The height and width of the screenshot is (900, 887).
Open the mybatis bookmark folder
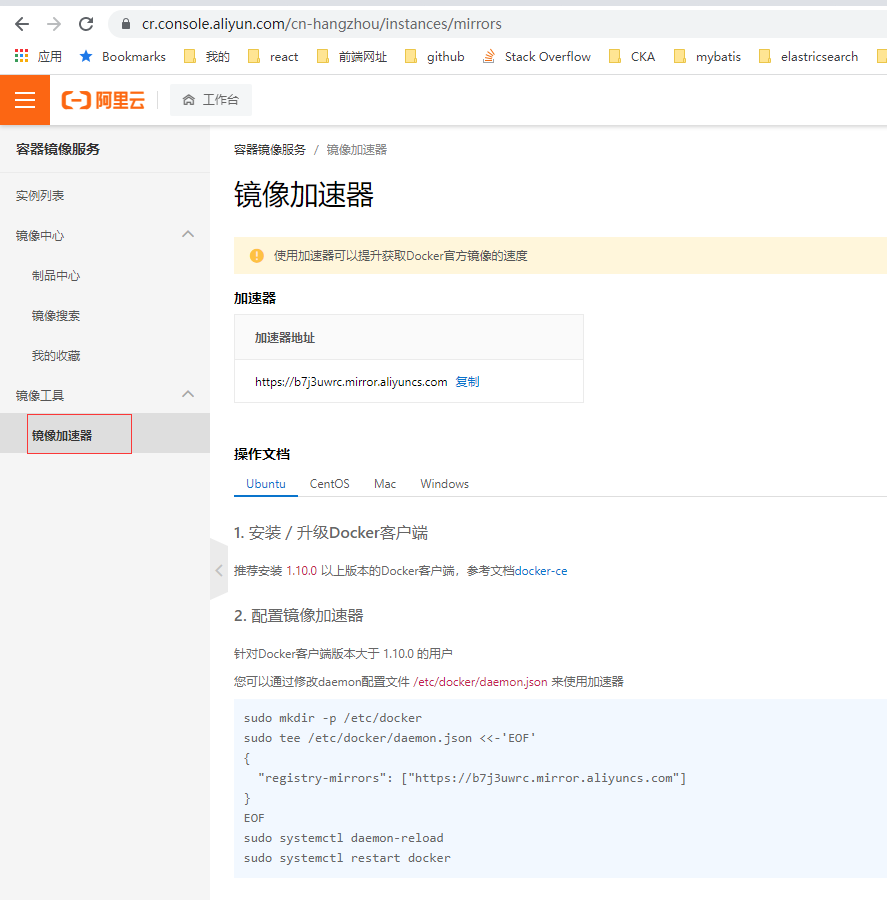tap(707, 56)
